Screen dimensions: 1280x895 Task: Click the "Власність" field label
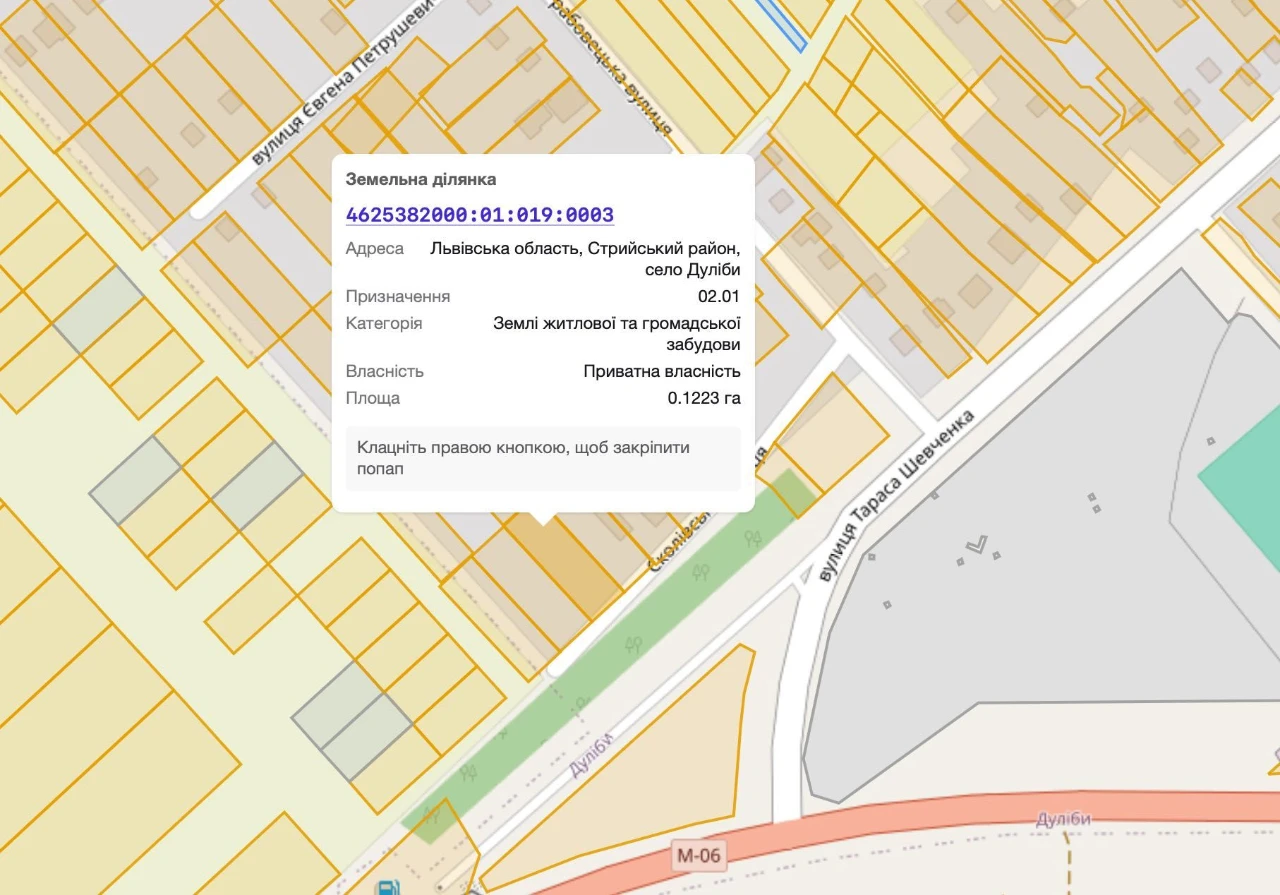[385, 371]
